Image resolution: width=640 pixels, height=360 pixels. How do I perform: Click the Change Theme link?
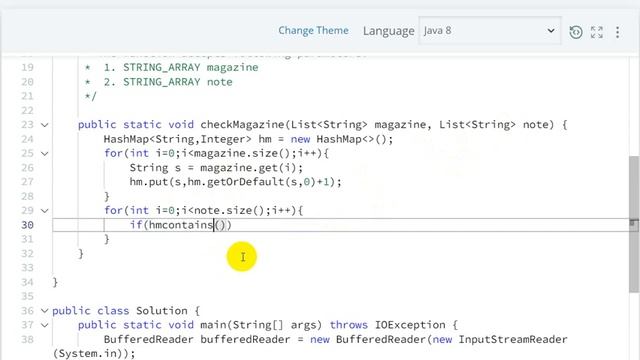pos(313,31)
